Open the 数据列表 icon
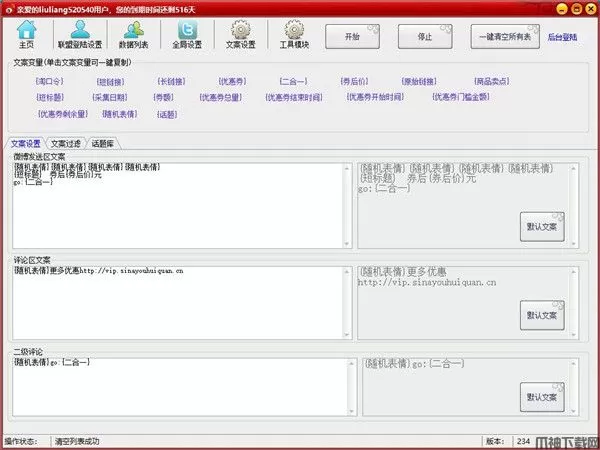Viewport: 600px width, 450px height. [134, 34]
